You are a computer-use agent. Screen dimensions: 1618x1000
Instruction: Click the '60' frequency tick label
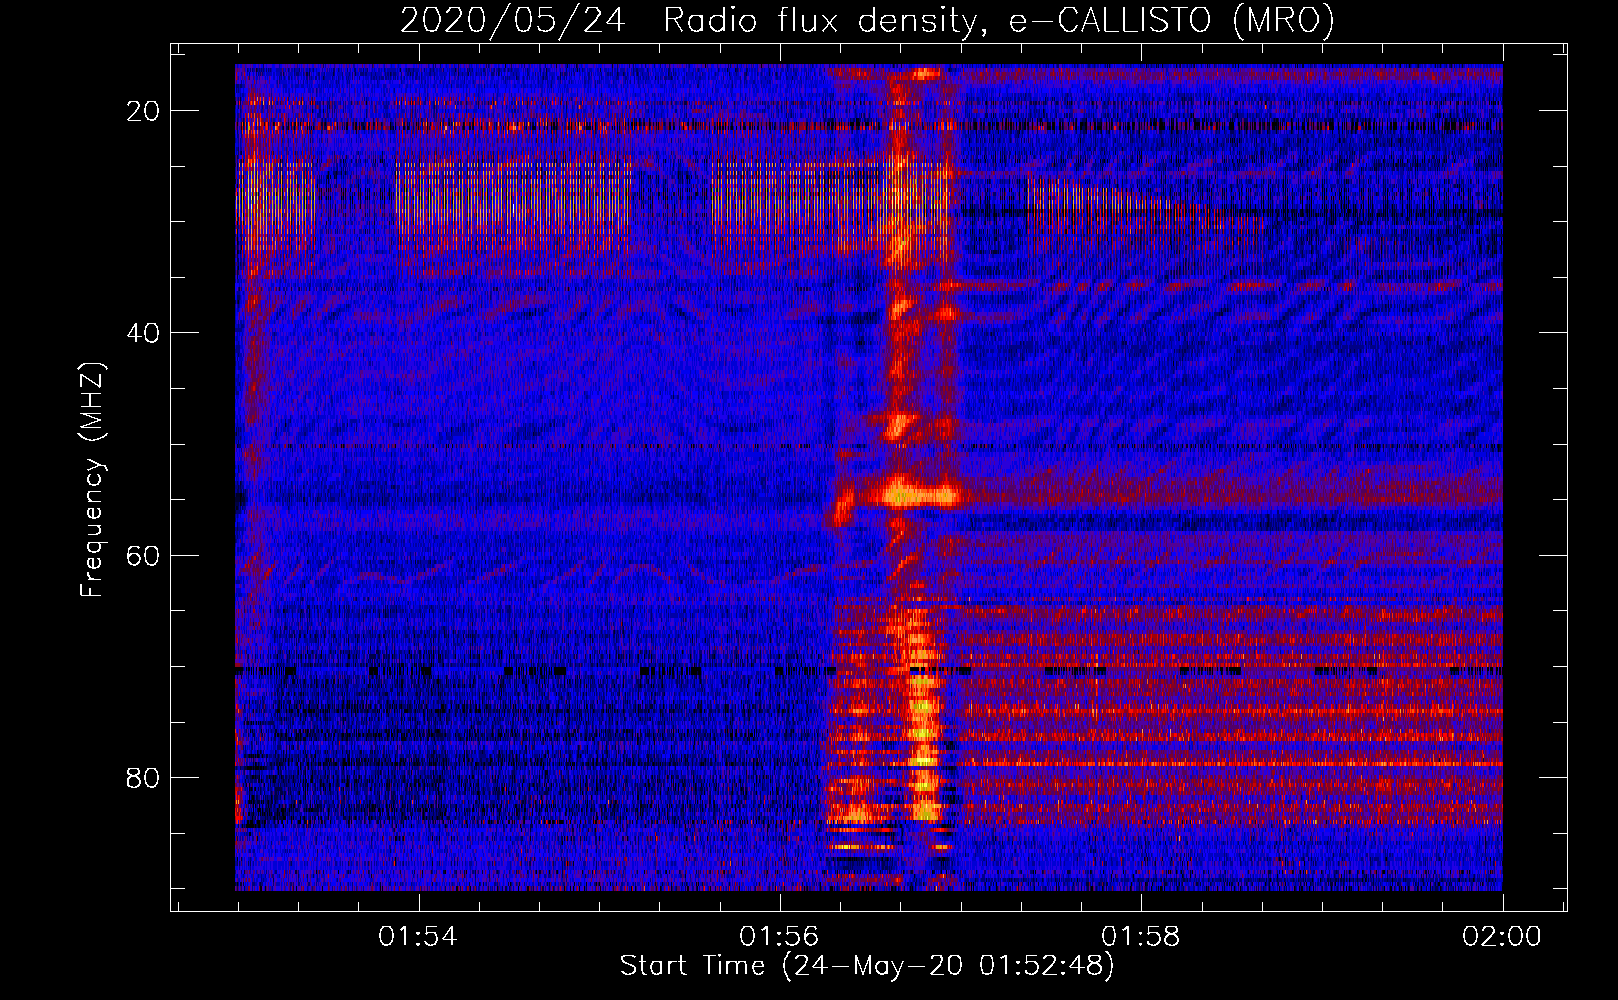[144, 555]
